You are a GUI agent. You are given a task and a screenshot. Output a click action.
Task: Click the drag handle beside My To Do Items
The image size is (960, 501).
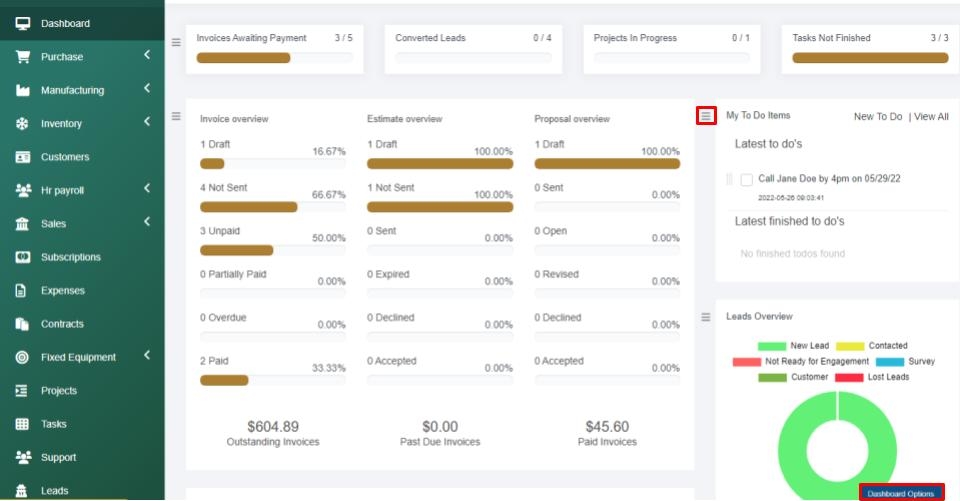pyautogui.click(x=706, y=117)
